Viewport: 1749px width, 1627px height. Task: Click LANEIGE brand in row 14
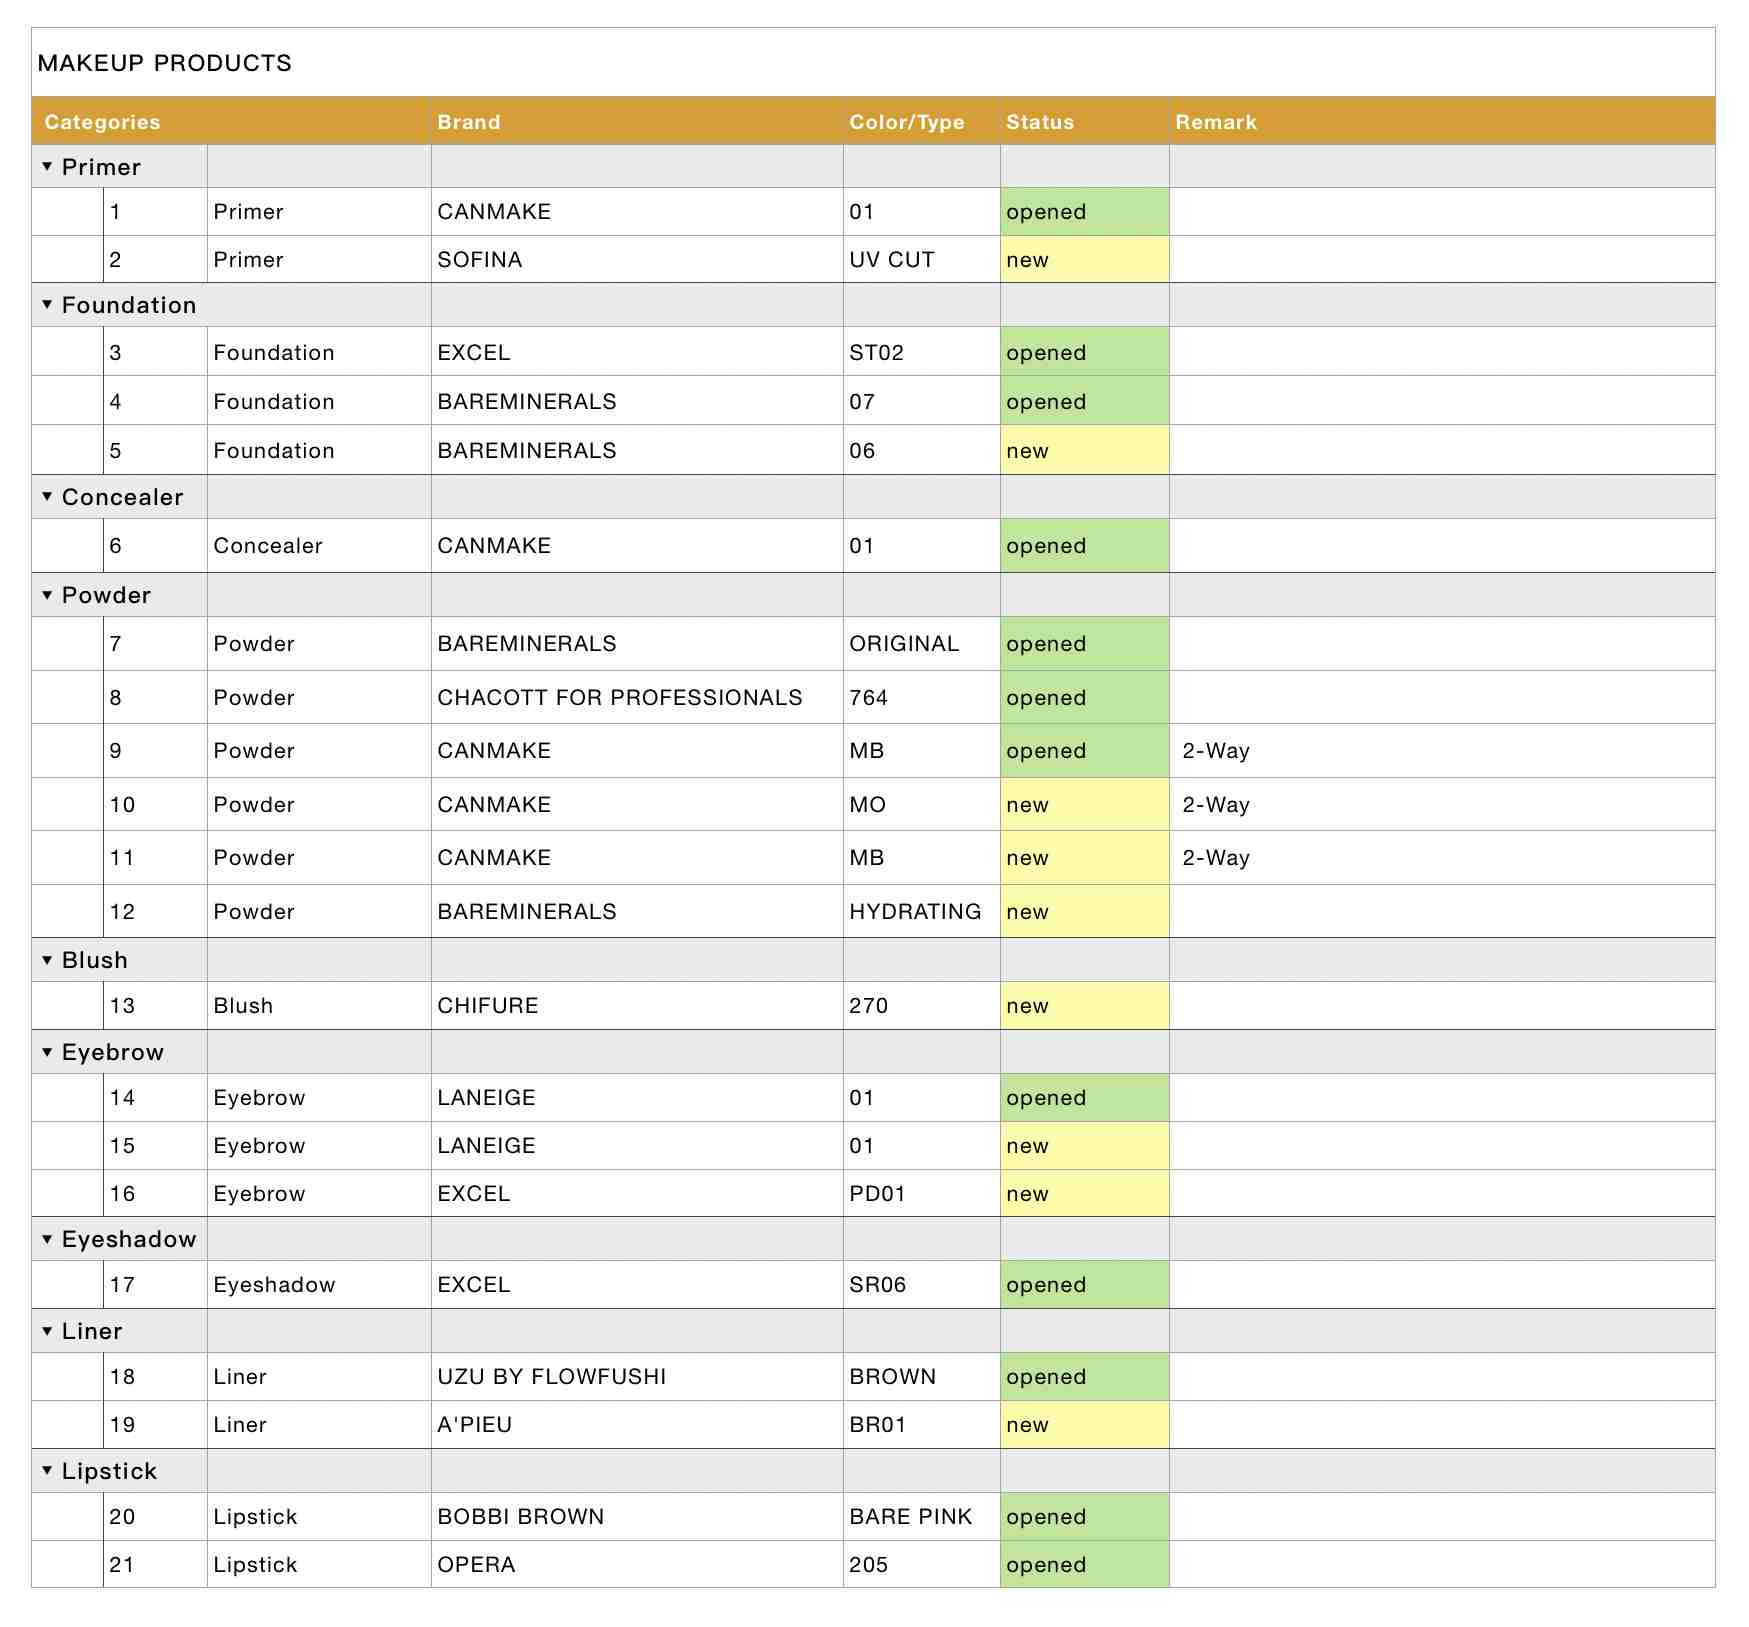pyautogui.click(x=637, y=1097)
